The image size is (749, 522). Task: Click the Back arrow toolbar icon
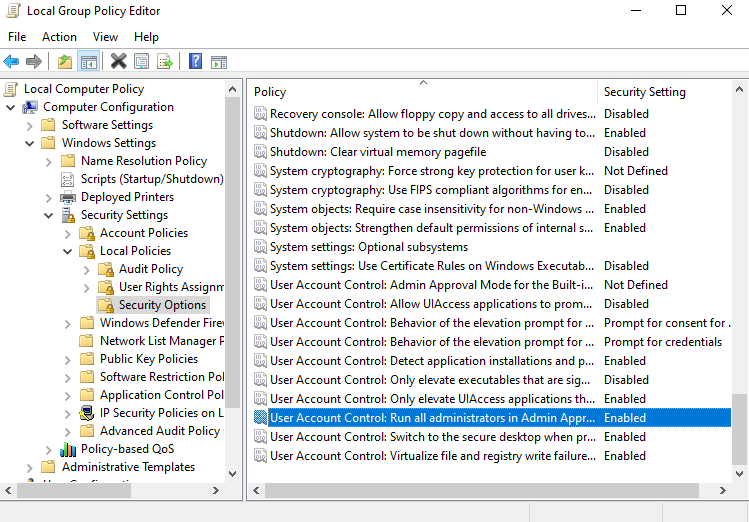pos(11,62)
